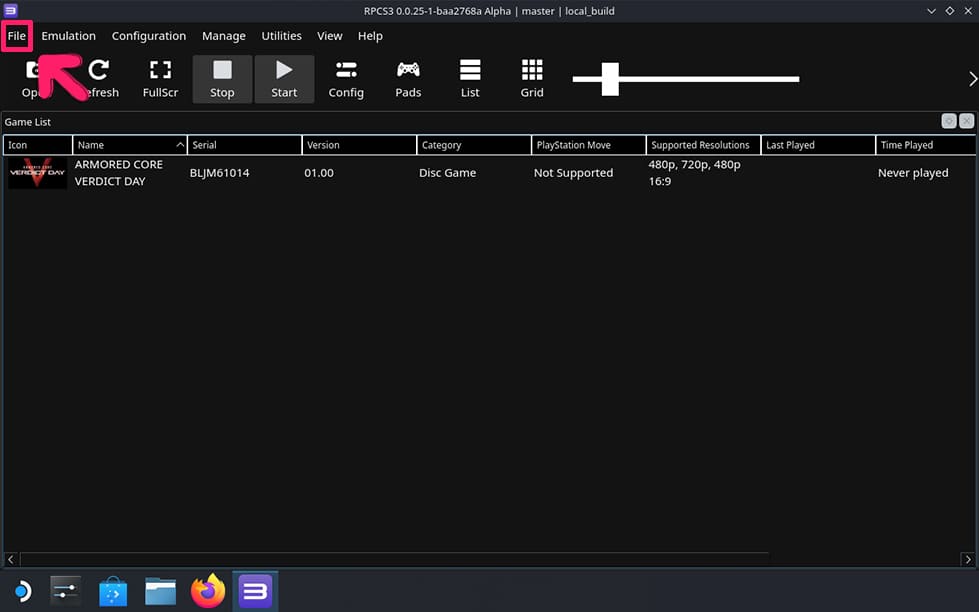Sort by Icon column header
The image size is (979, 612).
(37, 145)
